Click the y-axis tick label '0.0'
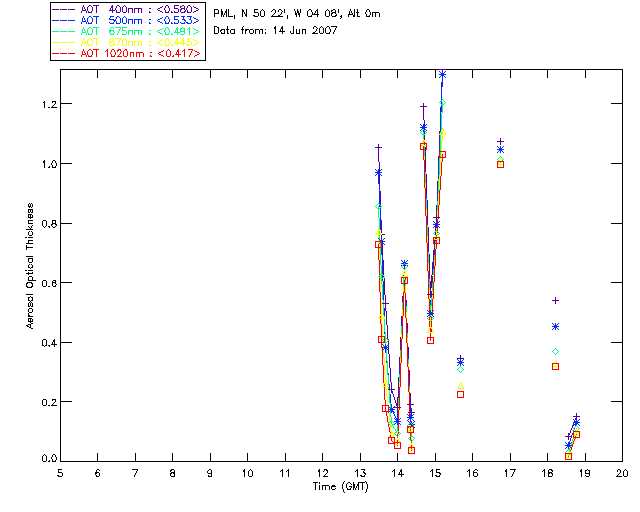 (49, 459)
